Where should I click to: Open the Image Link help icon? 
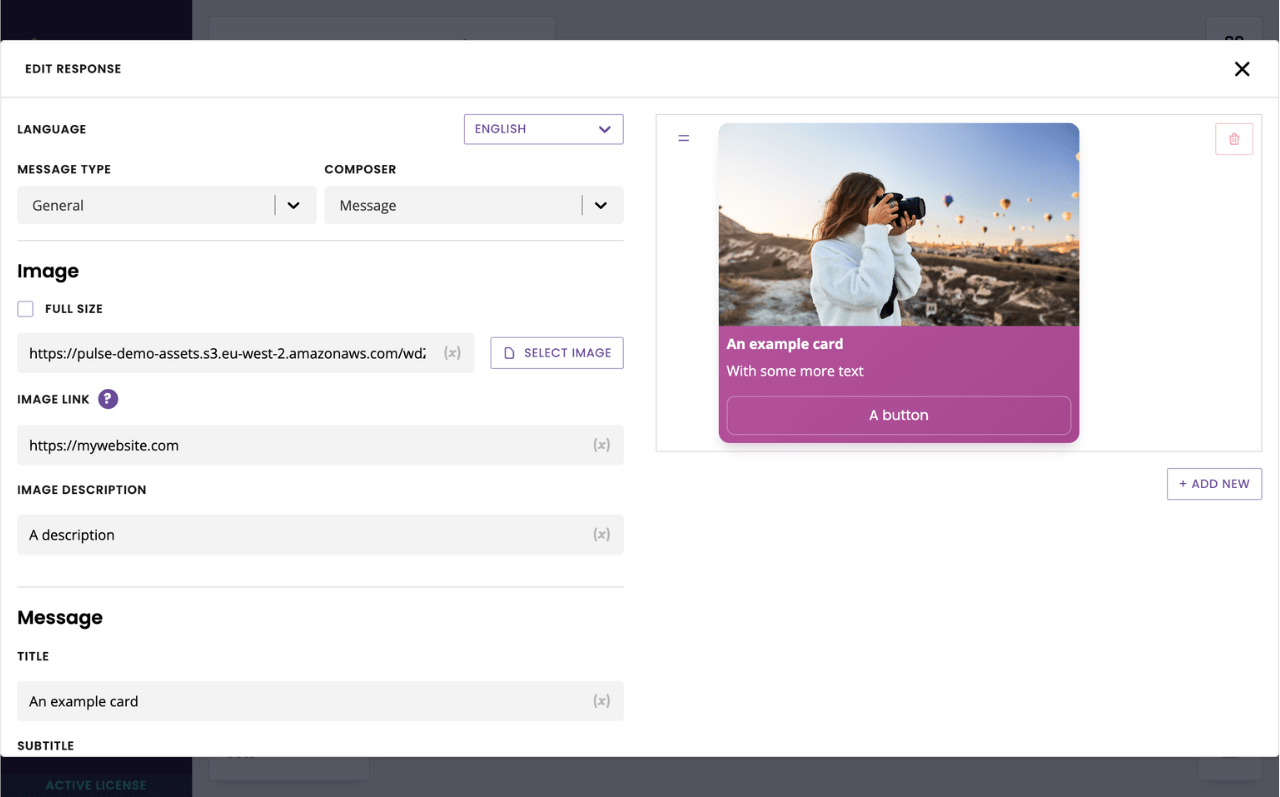pos(108,399)
